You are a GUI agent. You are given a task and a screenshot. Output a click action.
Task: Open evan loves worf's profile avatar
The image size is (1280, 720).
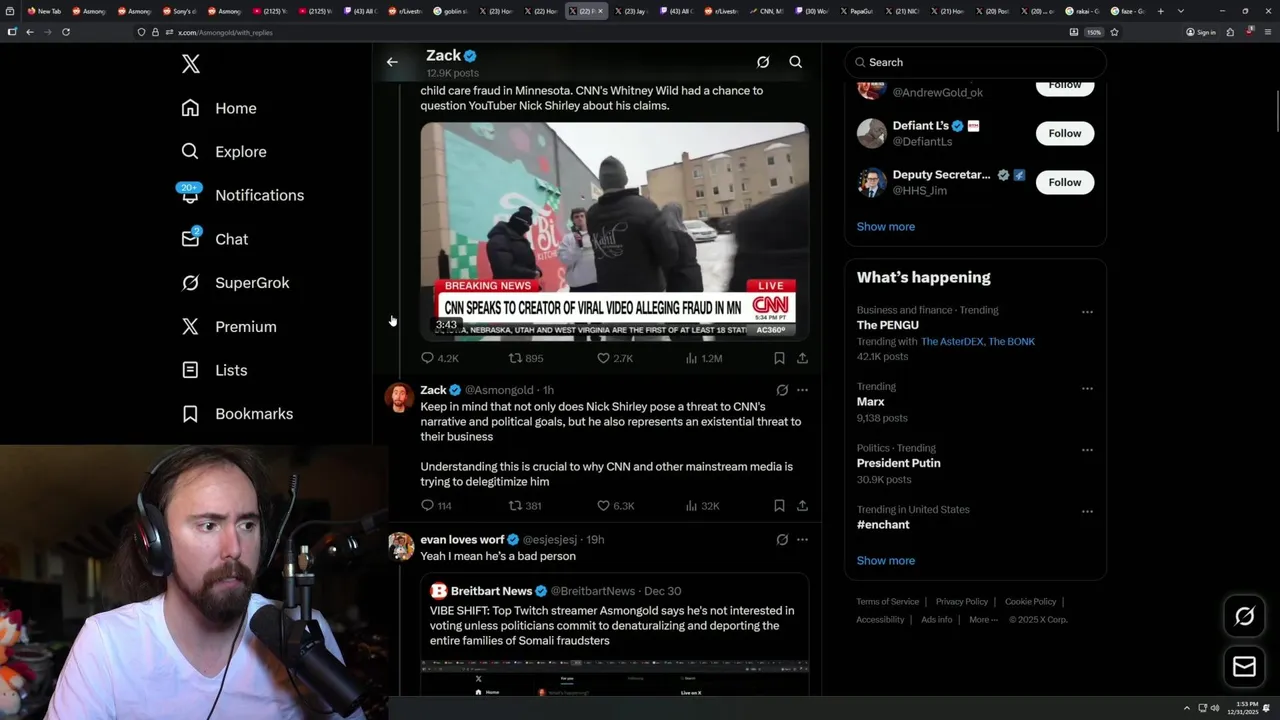400,546
